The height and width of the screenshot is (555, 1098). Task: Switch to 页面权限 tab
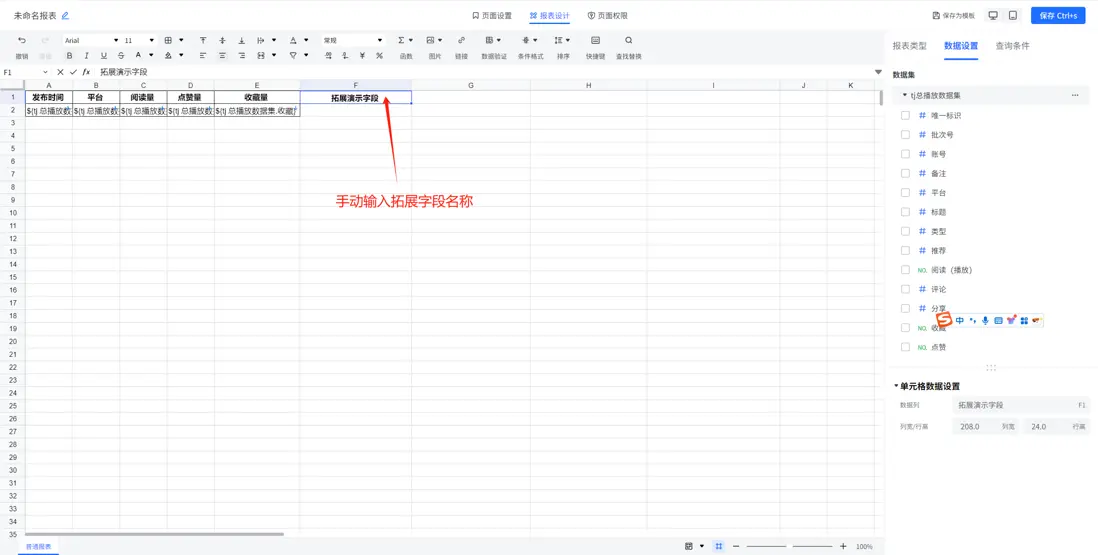point(607,15)
